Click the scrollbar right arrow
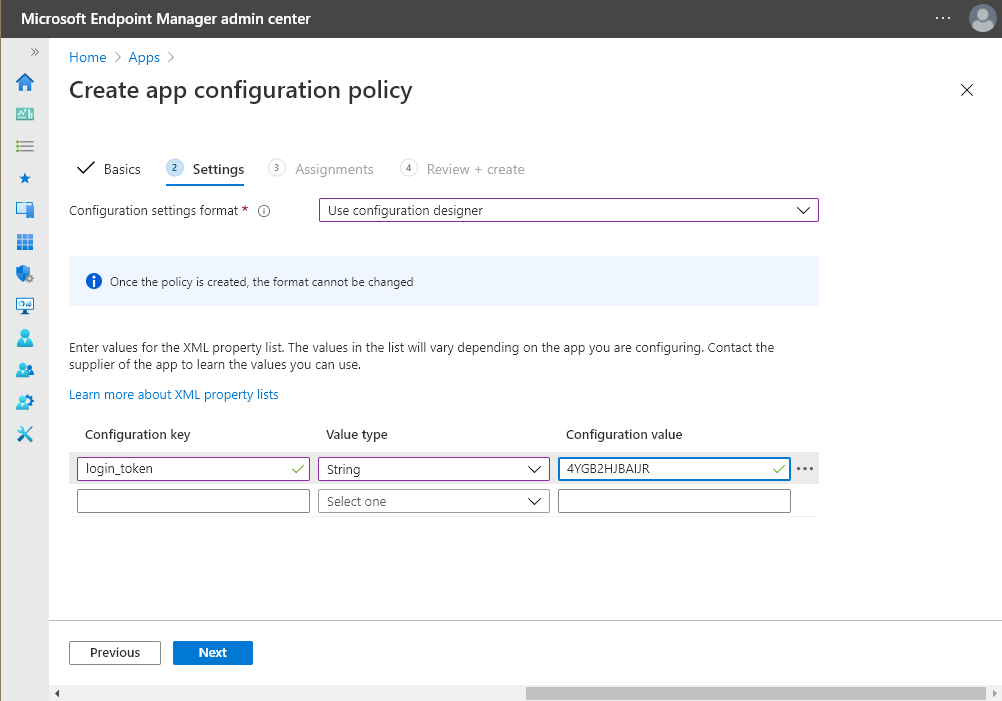This screenshot has height=701, width=1002. coord(994,693)
